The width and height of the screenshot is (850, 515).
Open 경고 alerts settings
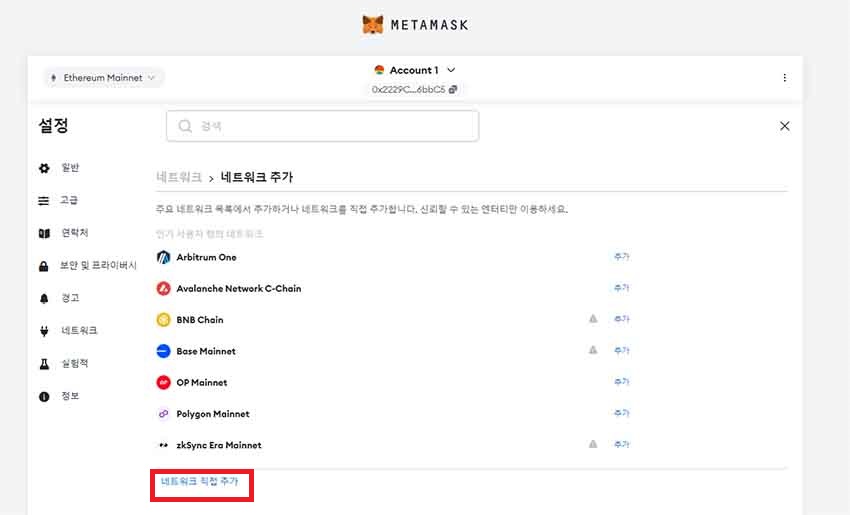tap(70, 298)
